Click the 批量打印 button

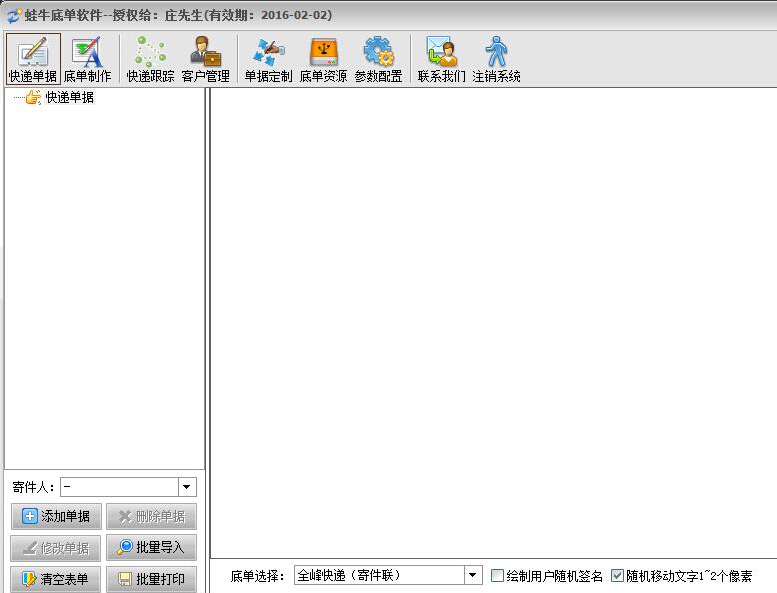pos(151,579)
